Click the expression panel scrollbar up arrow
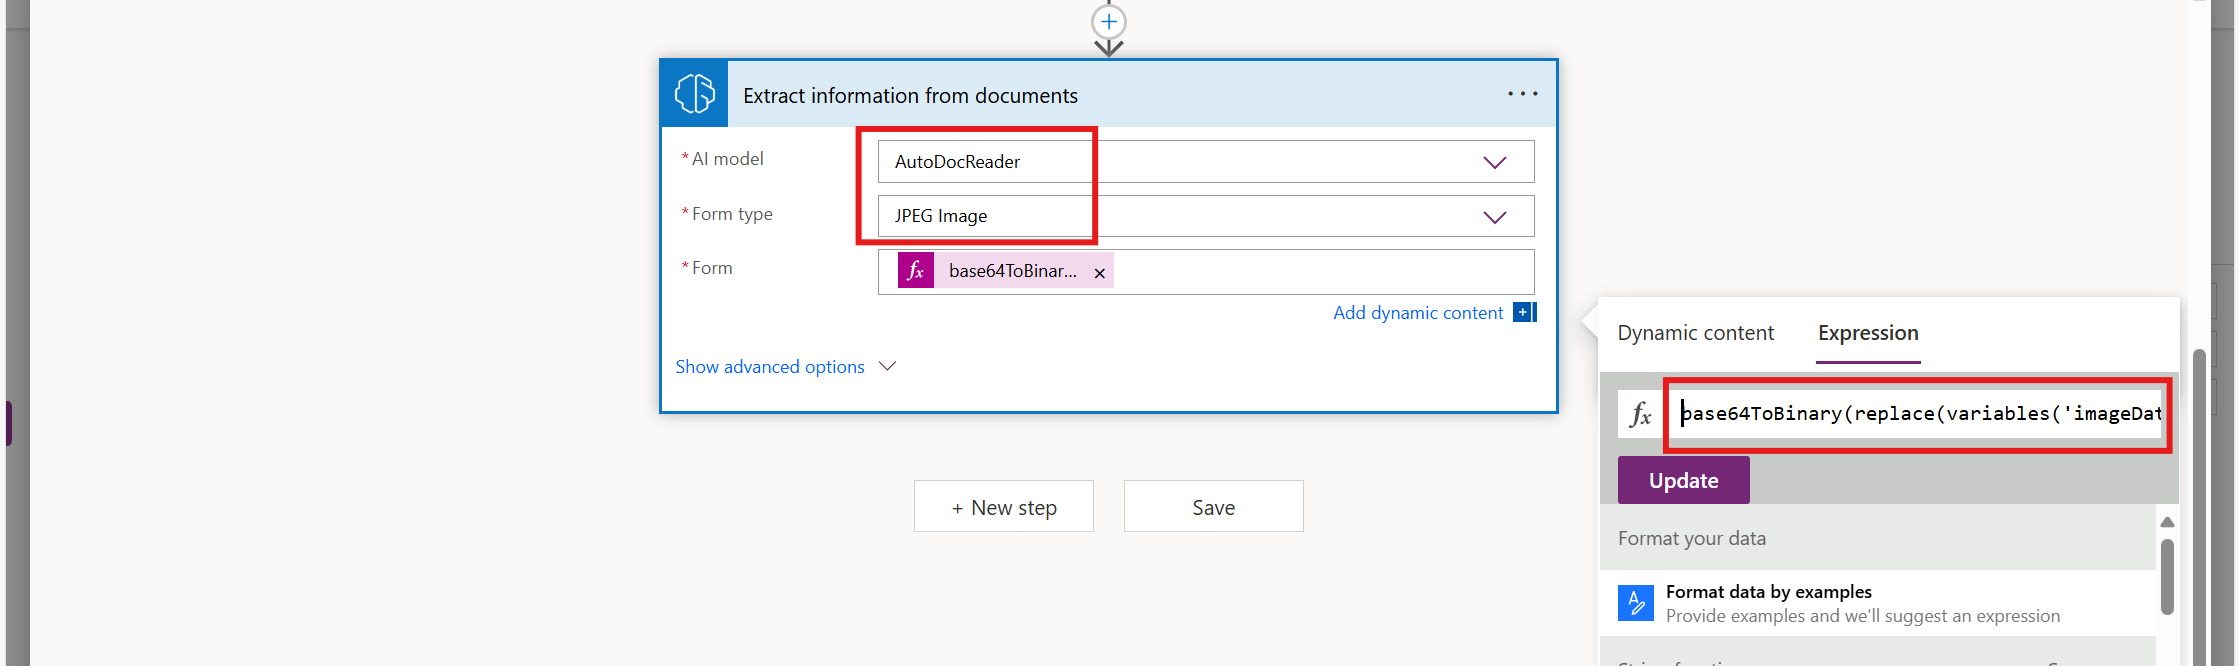 (2167, 522)
